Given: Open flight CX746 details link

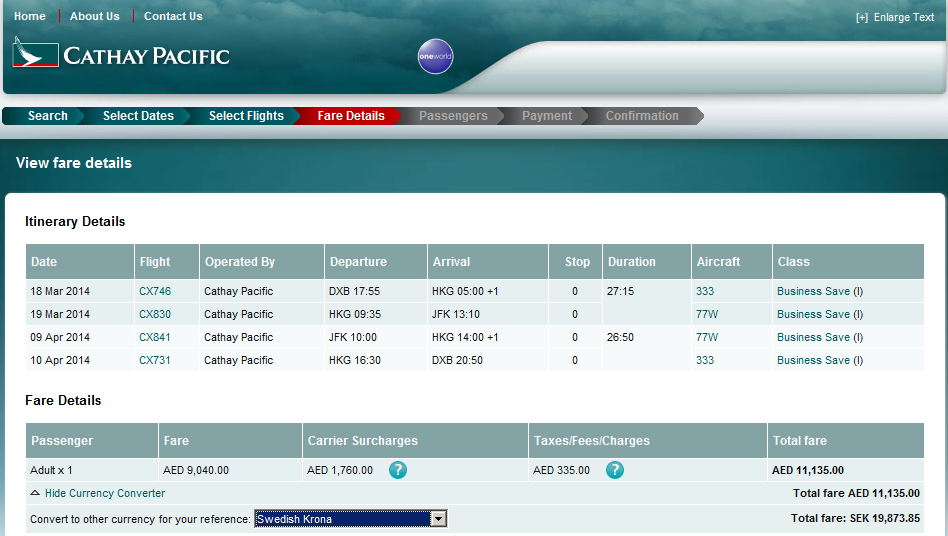Looking at the screenshot, I should coord(155,291).
